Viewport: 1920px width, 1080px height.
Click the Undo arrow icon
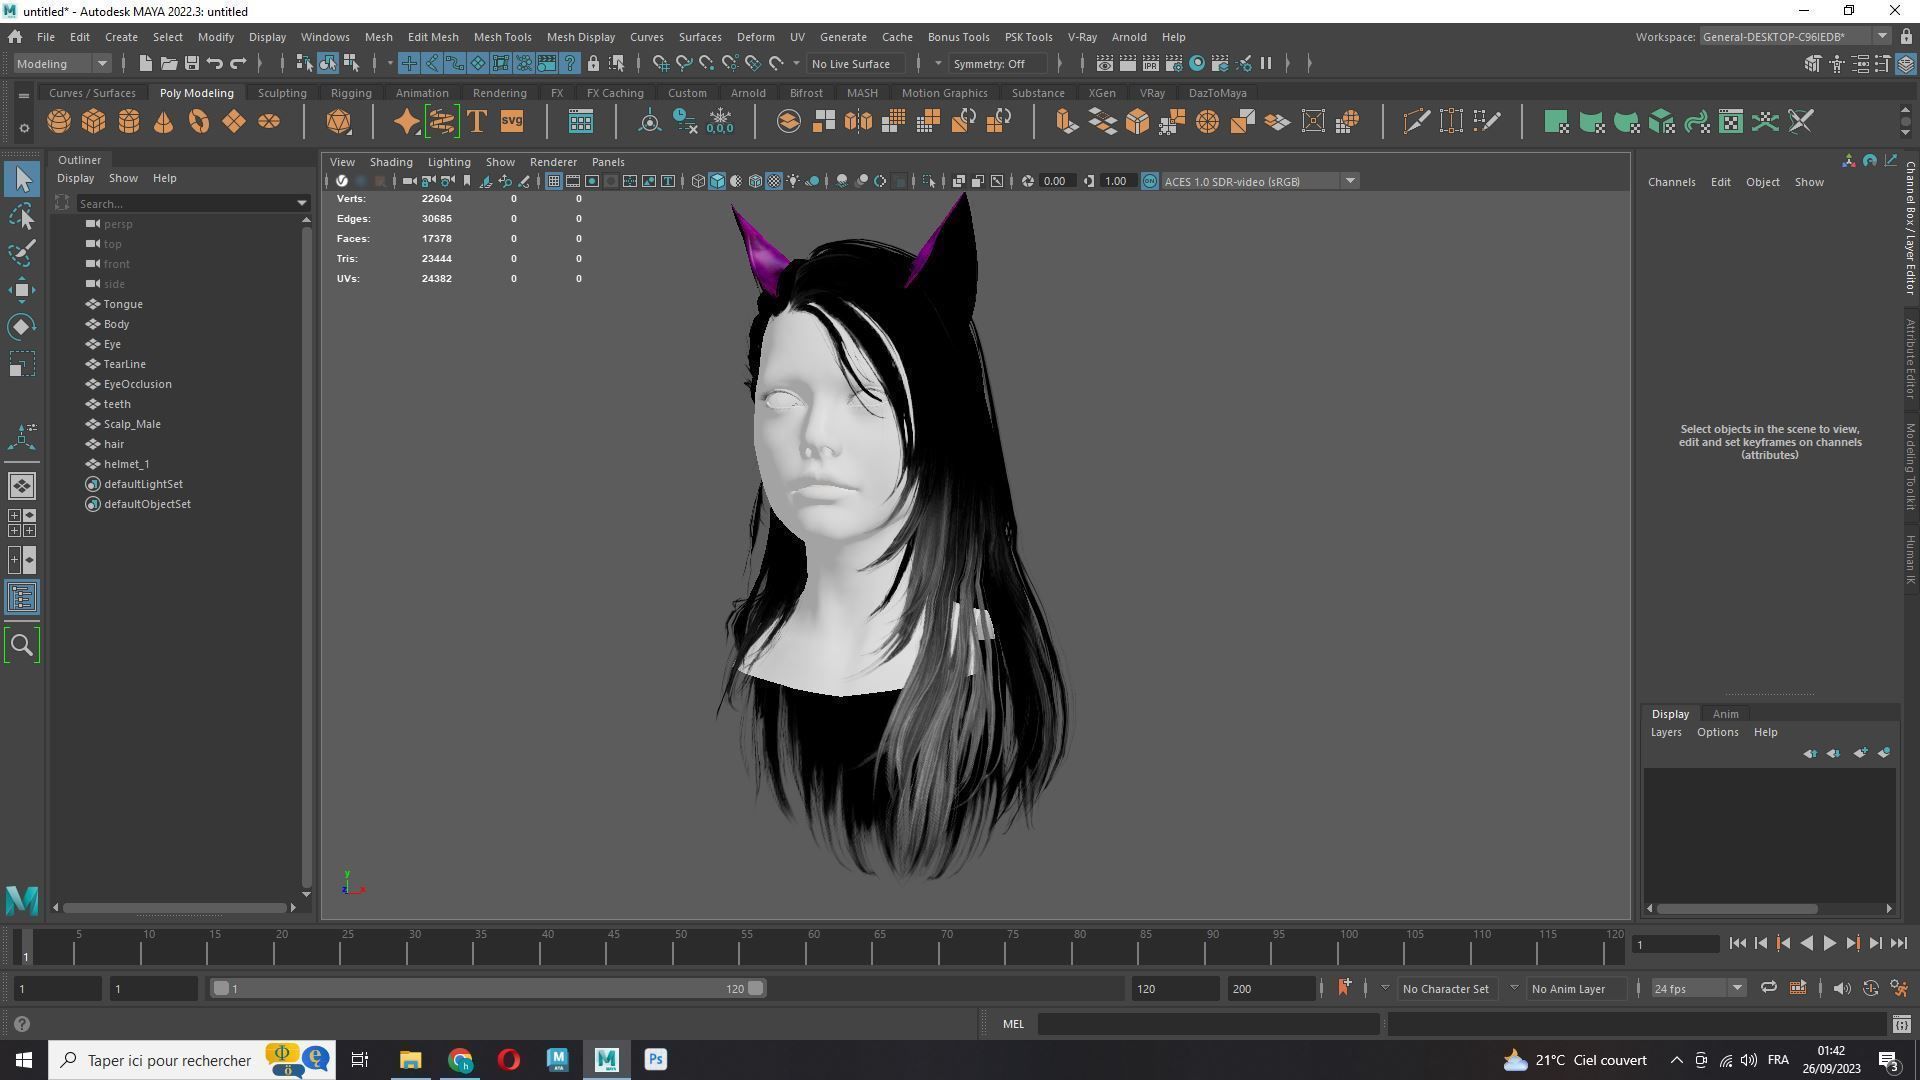(215, 63)
